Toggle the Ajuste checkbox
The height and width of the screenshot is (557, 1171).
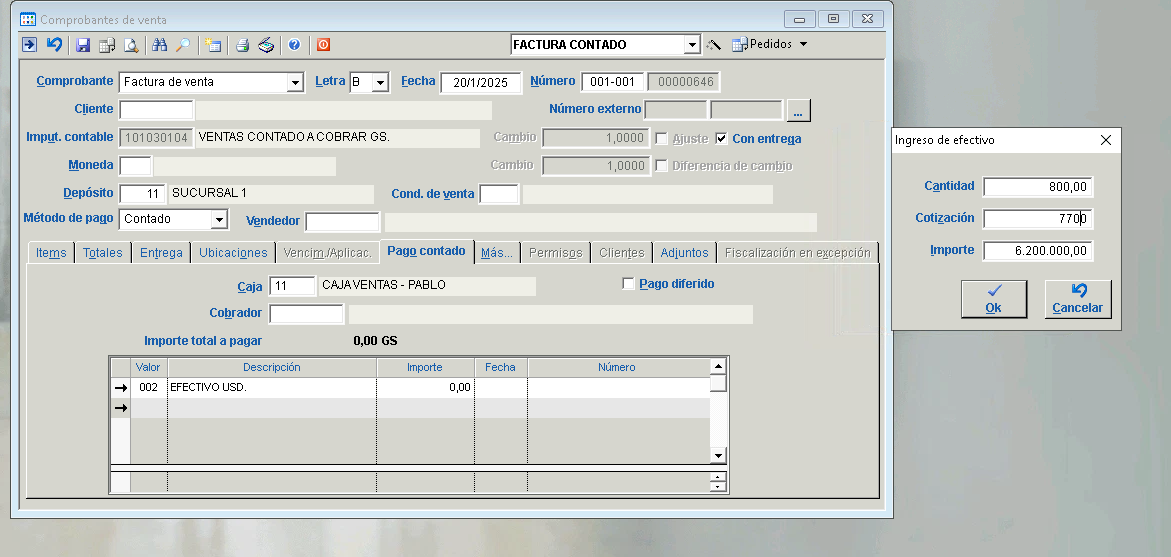click(661, 139)
